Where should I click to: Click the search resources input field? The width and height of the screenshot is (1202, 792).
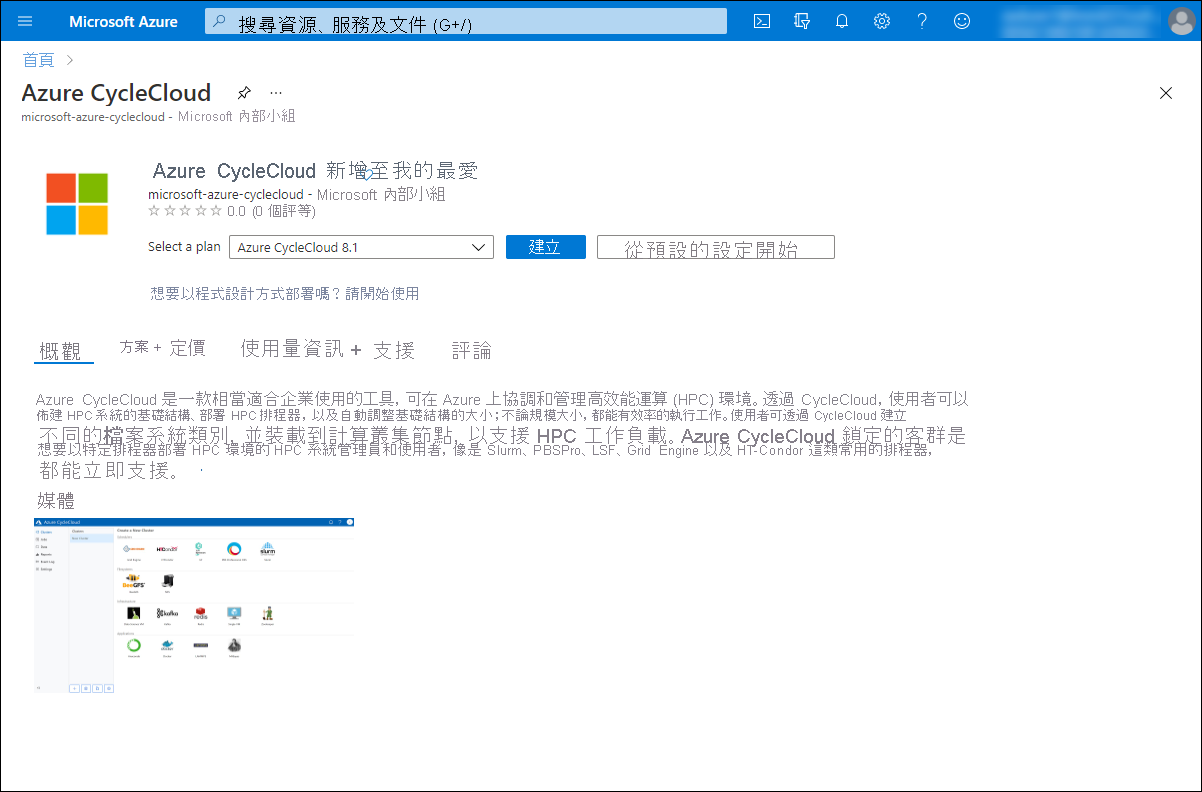pyautogui.click(x=463, y=20)
